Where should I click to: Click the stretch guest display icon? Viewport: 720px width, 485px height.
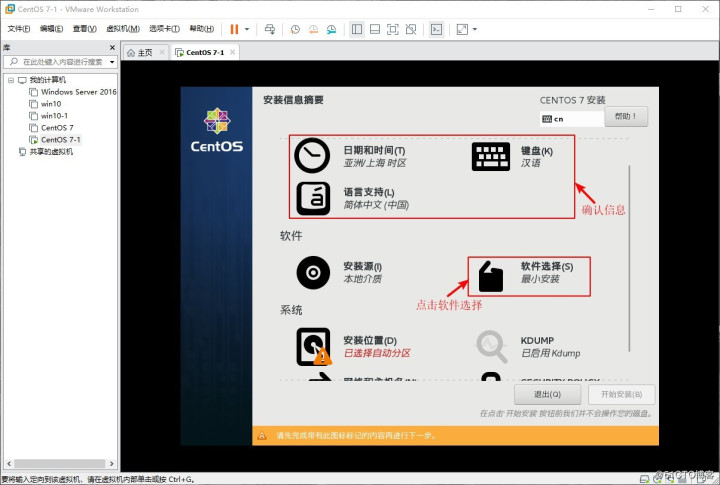462,29
